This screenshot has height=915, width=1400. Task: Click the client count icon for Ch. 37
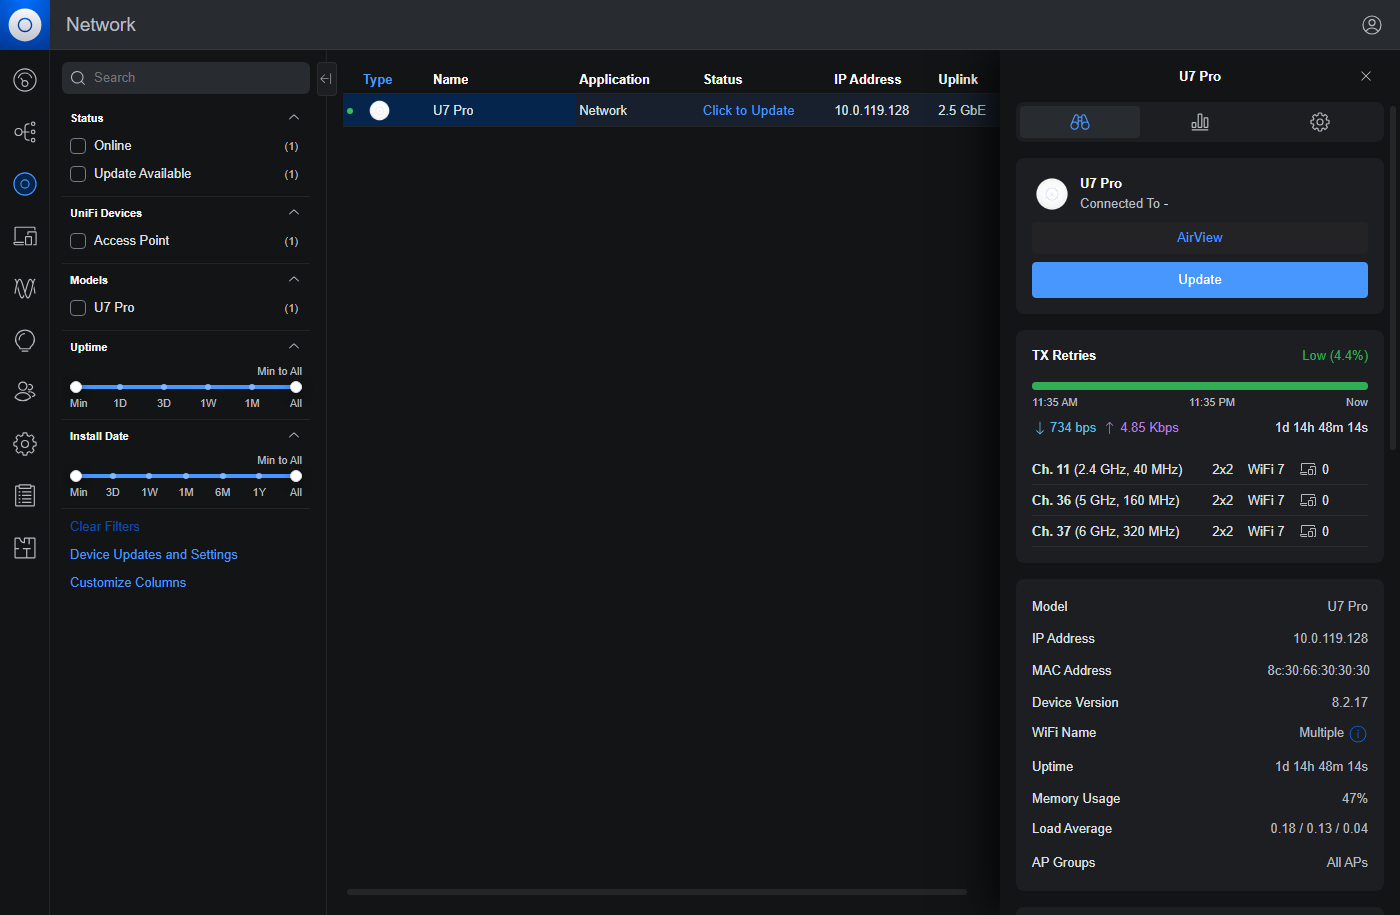pyautogui.click(x=1308, y=532)
